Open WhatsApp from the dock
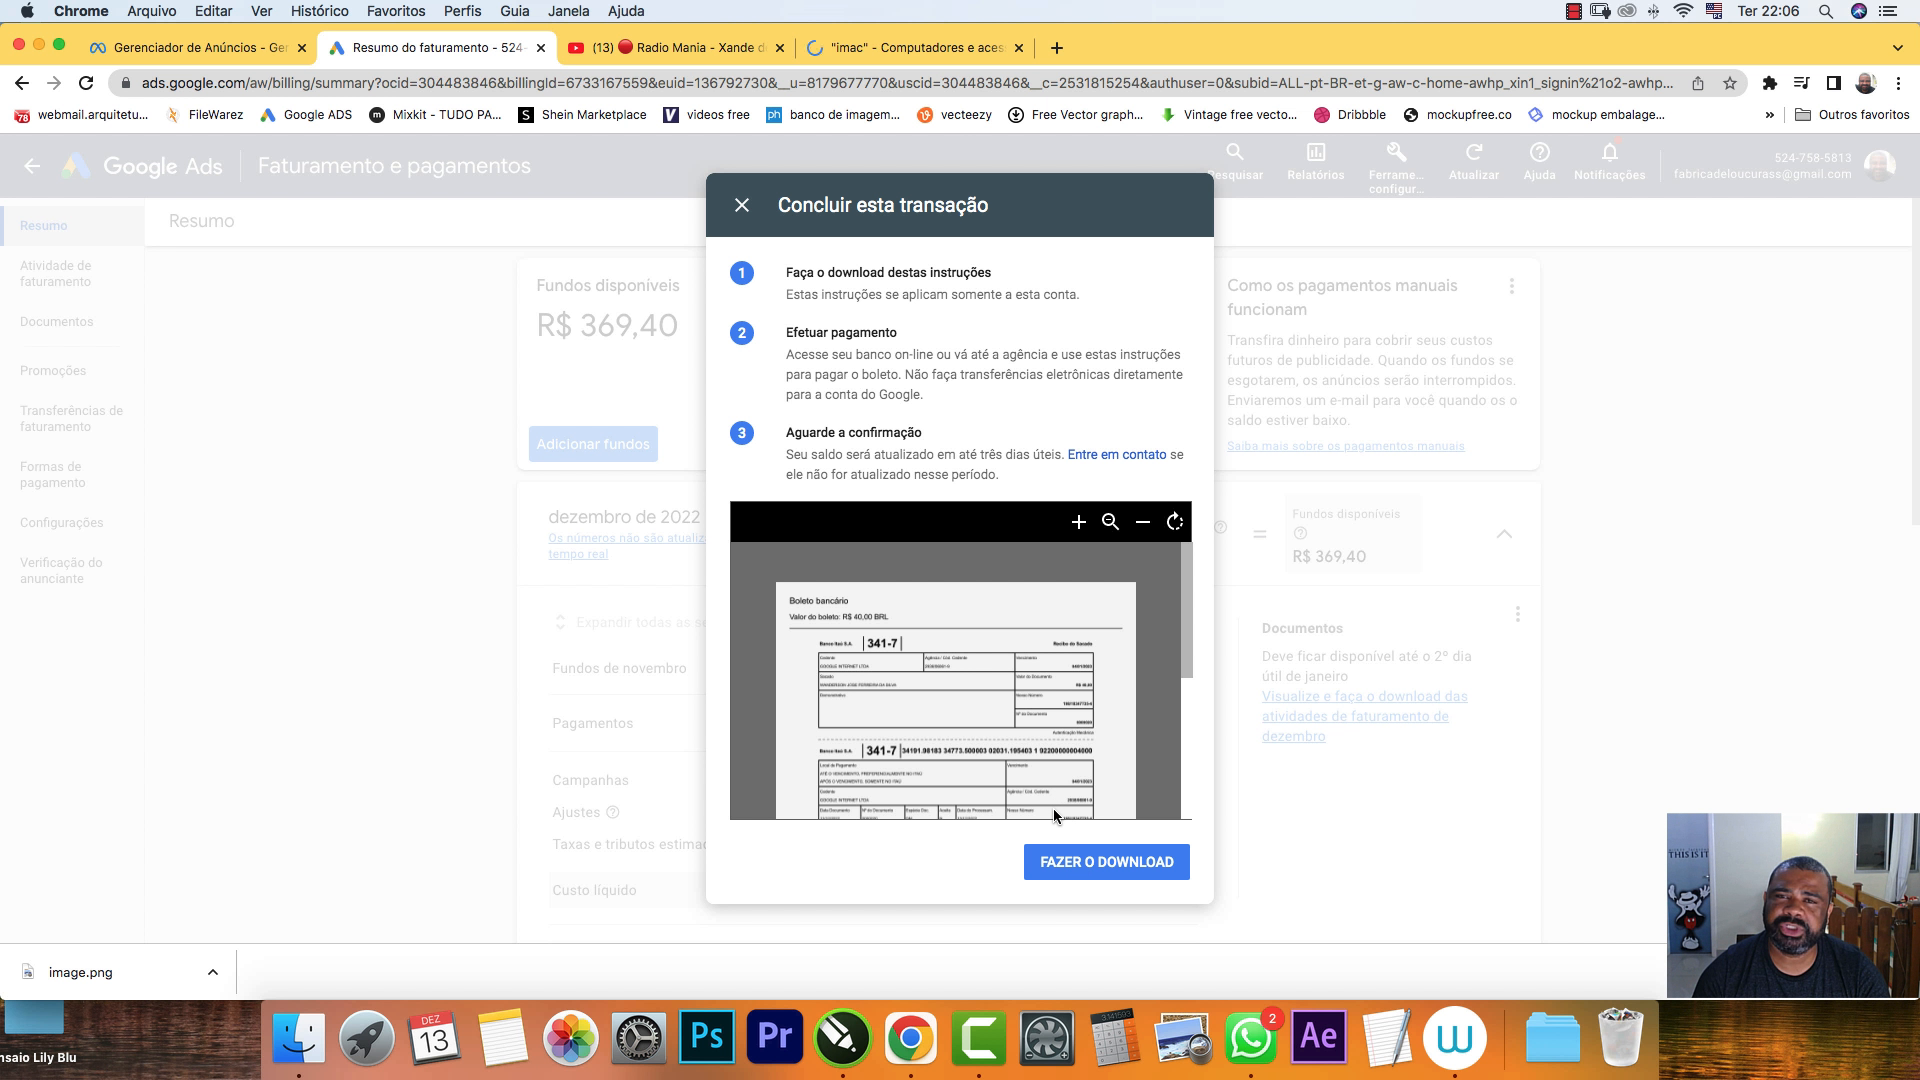Screen dimensions: 1920x1080 click(1250, 1038)
